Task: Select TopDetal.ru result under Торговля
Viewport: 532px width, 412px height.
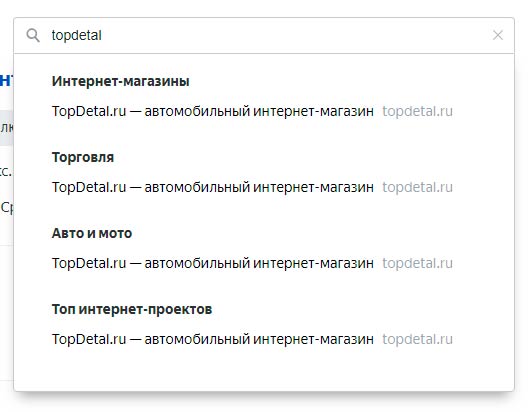Action: coord(213,187)
